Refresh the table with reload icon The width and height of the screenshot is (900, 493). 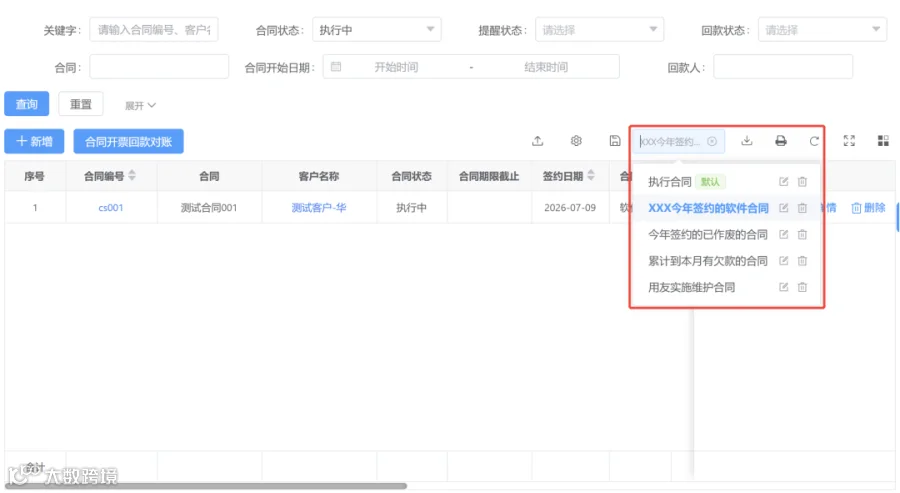(x=814, y=141)
